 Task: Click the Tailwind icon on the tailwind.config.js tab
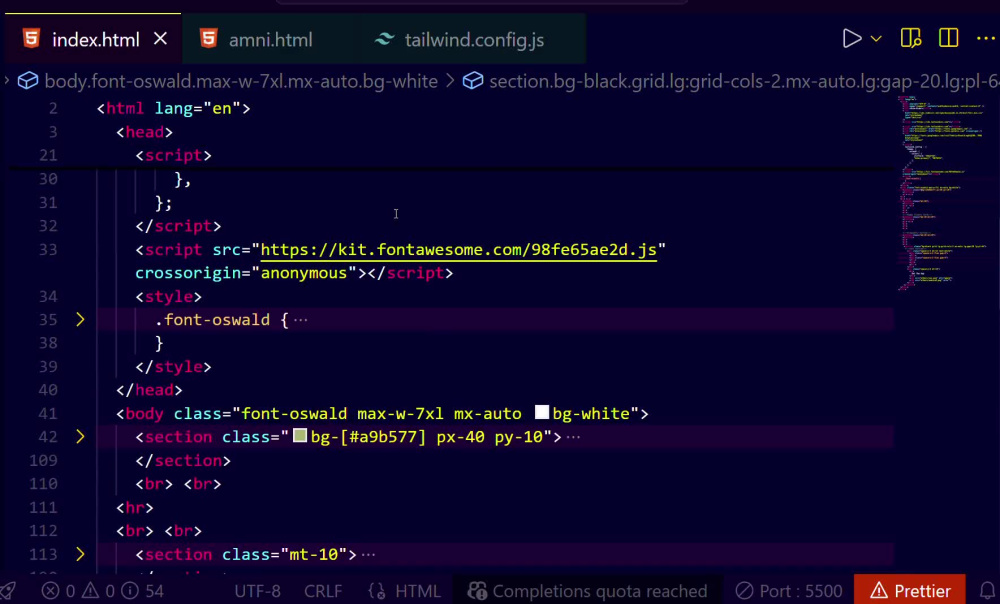(x=384, y=40)
